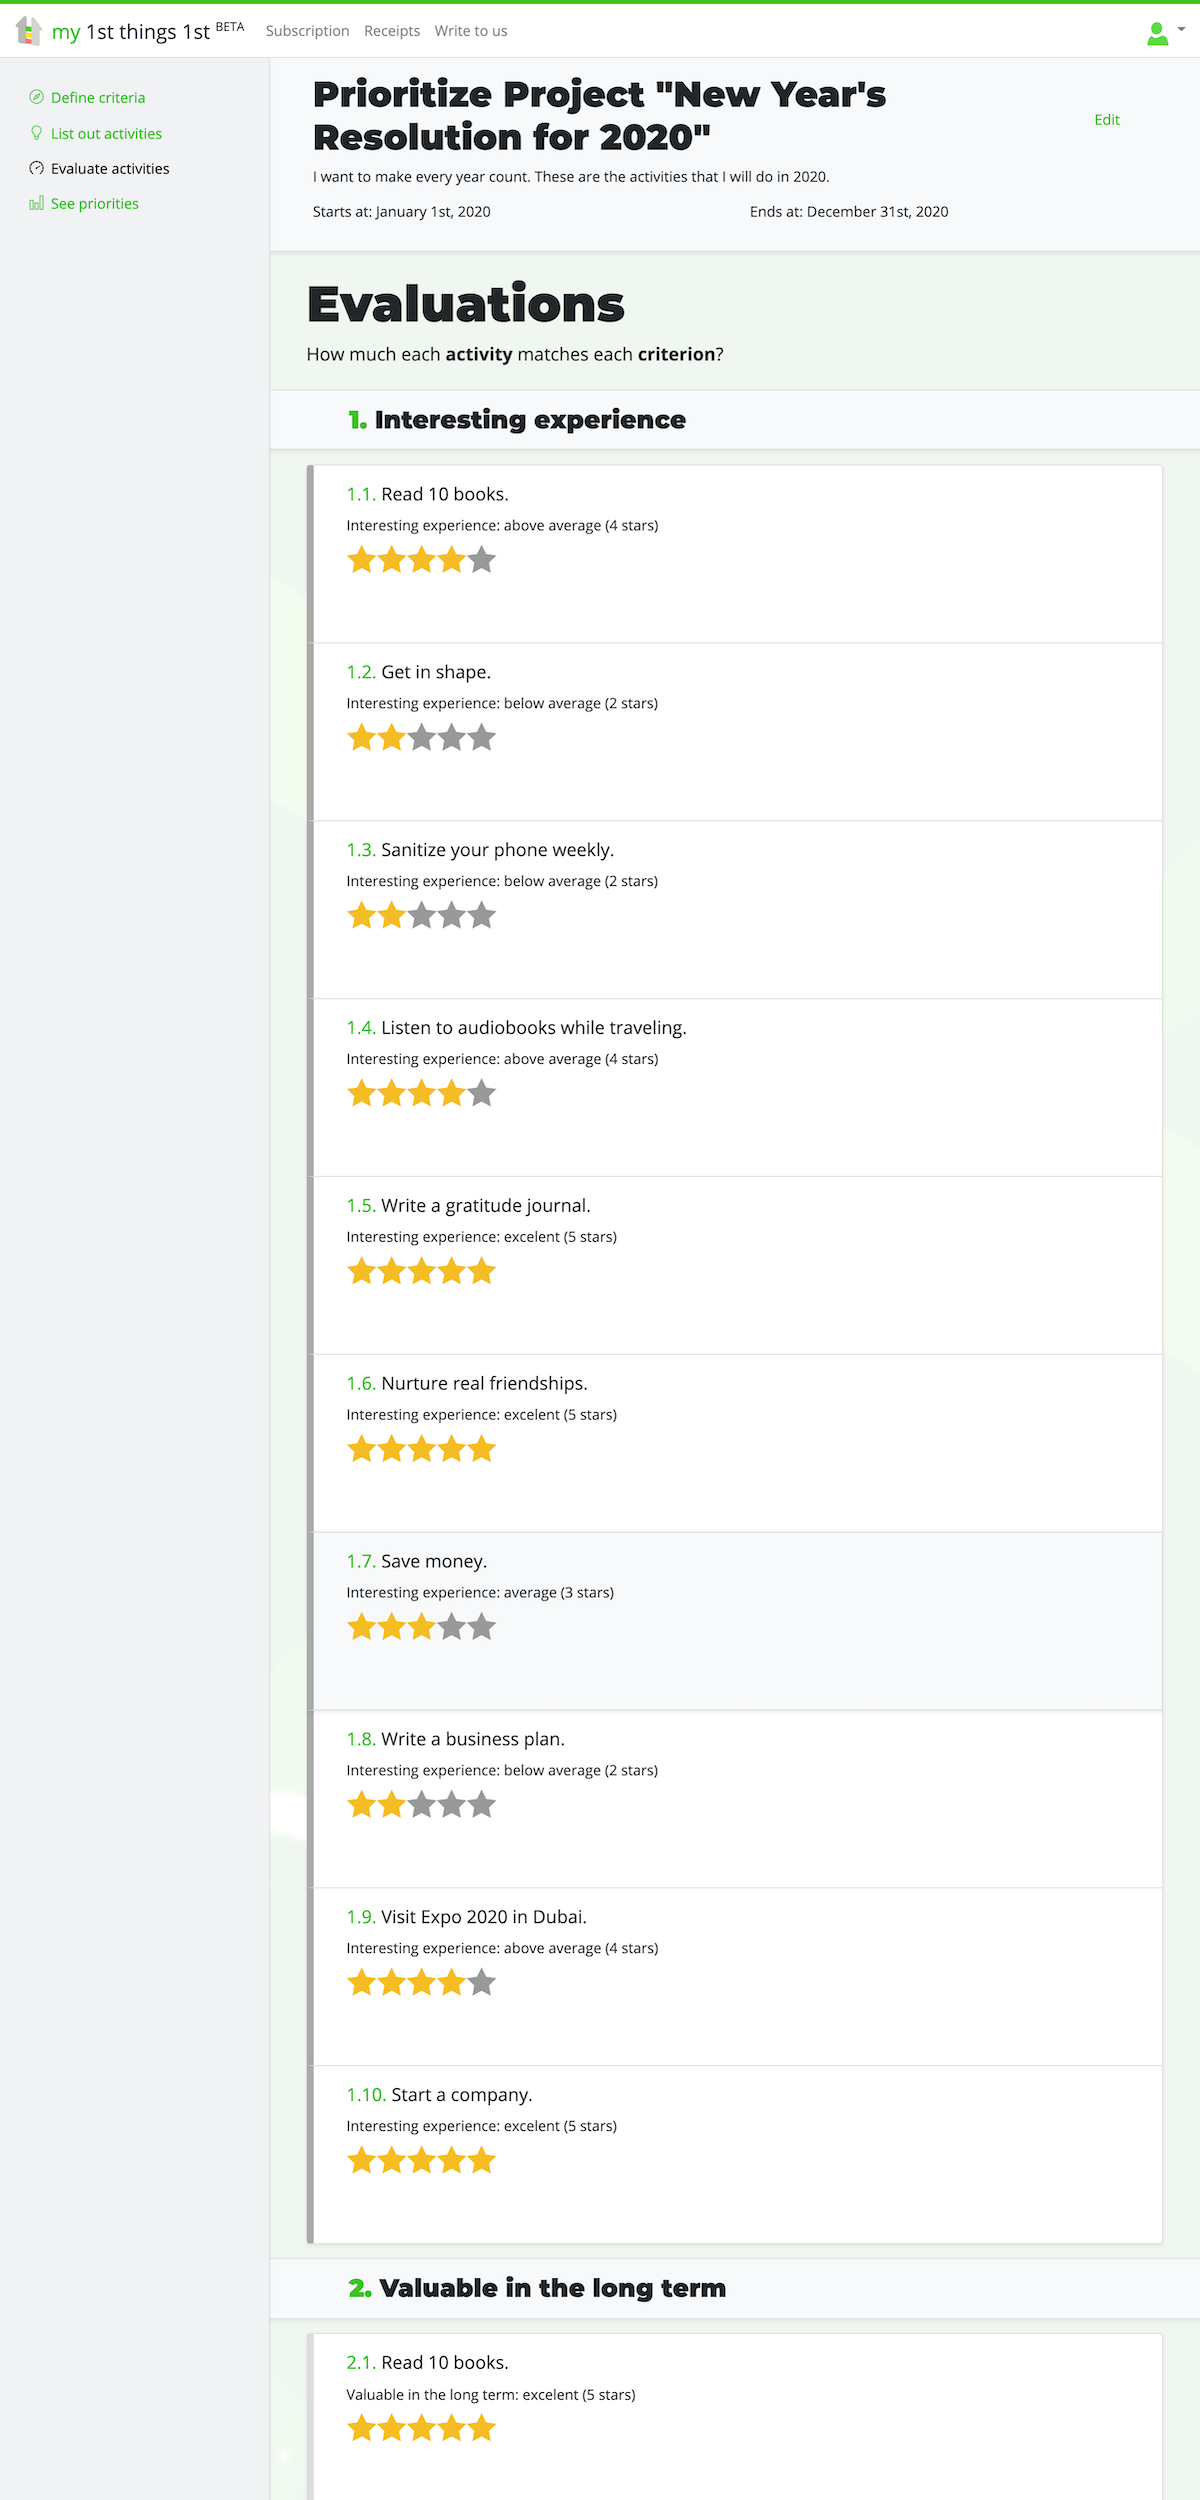This screenshot has width=1200, height=2500.
Task: Set Save money rating to fourth star
Action: click(x=452, y=1627)
